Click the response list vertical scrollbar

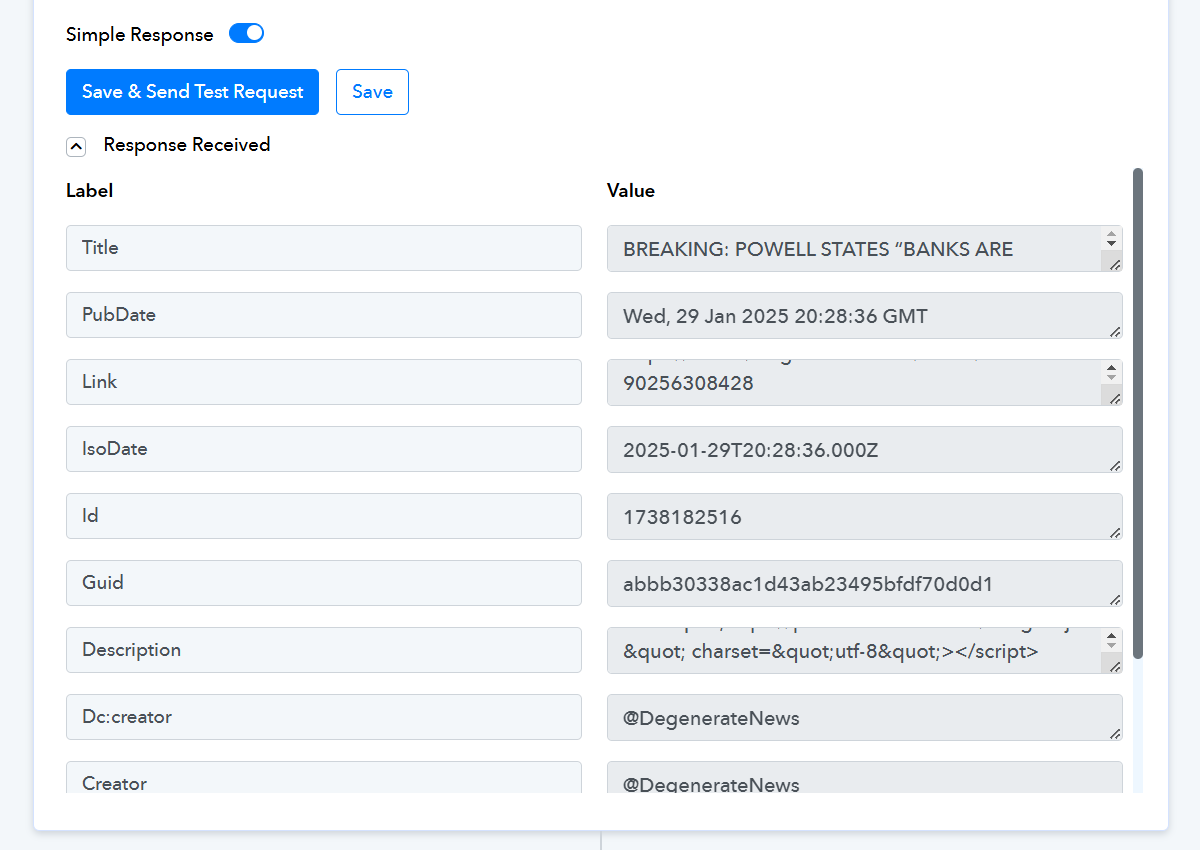pos(1138,413)
